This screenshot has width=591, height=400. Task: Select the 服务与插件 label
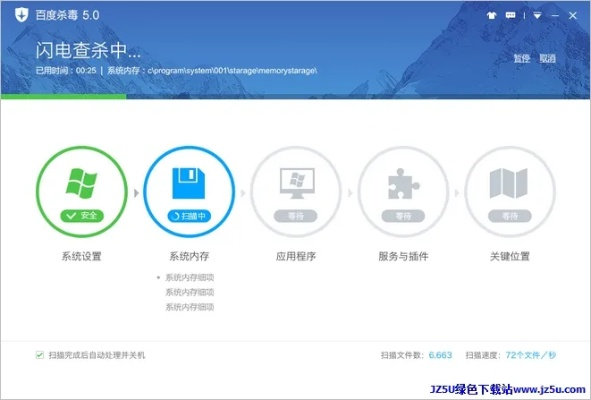click(x=403, y=256)
